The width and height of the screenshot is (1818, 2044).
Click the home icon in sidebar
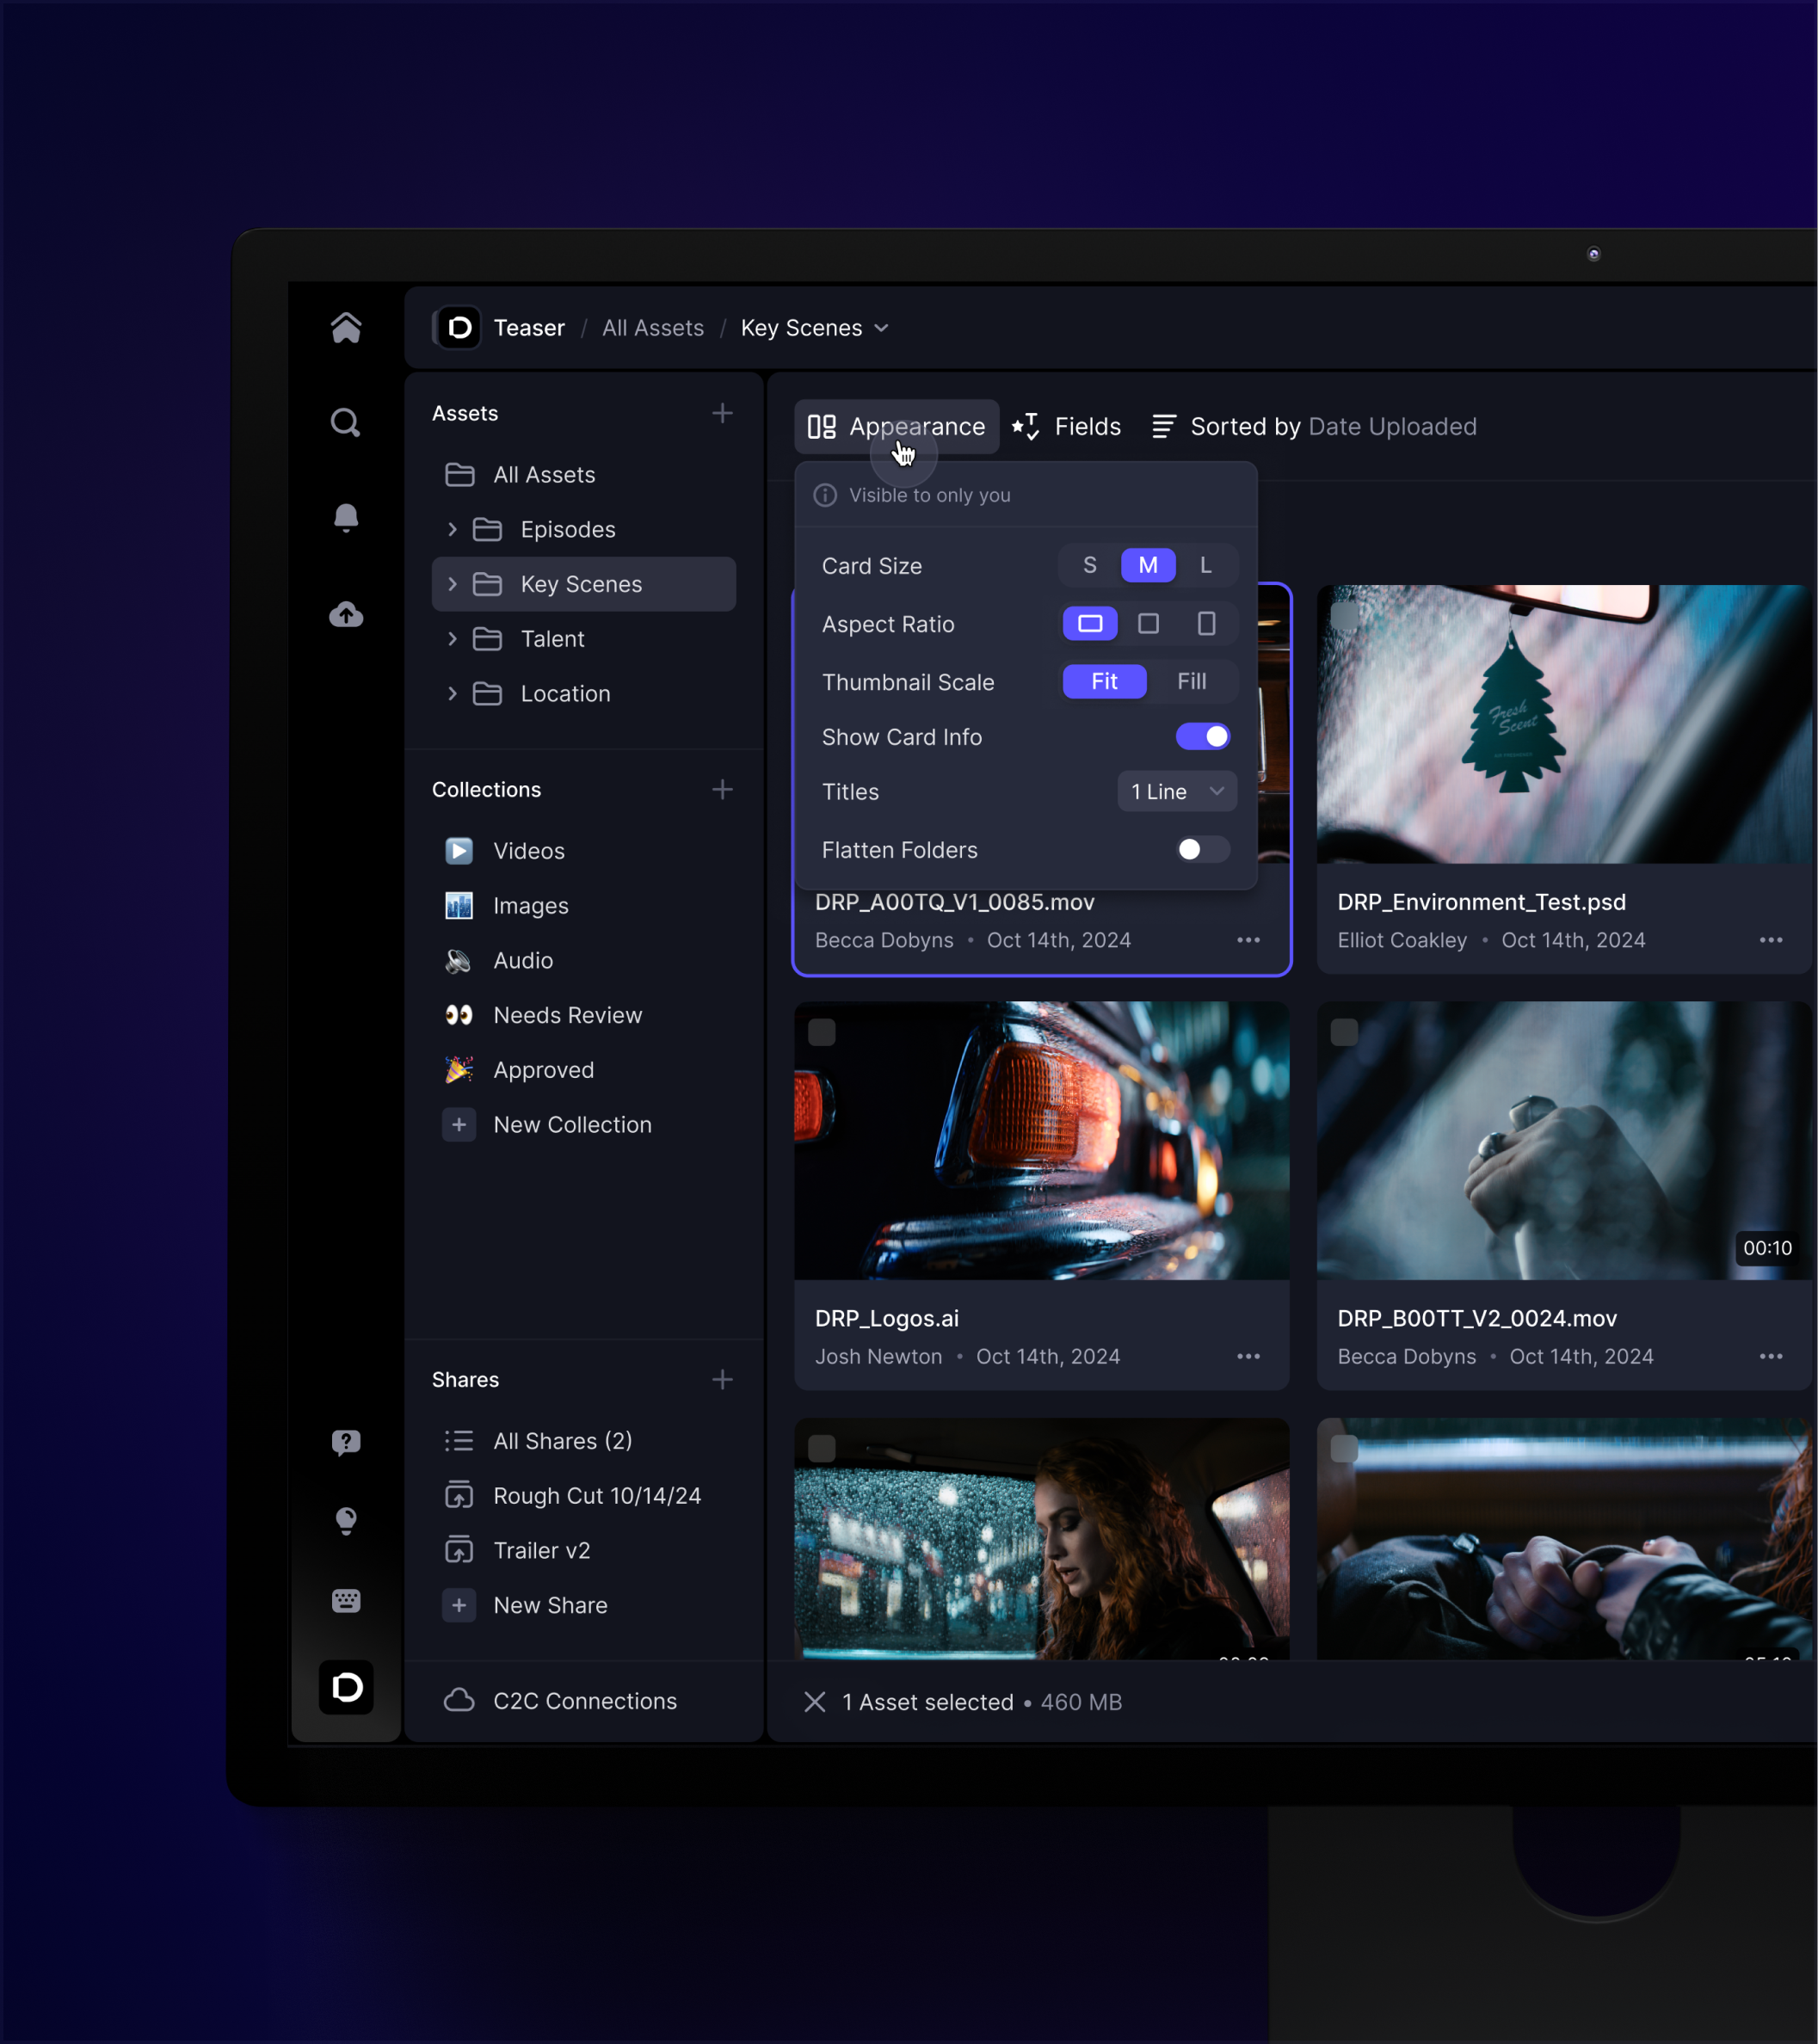coord(346,327)
